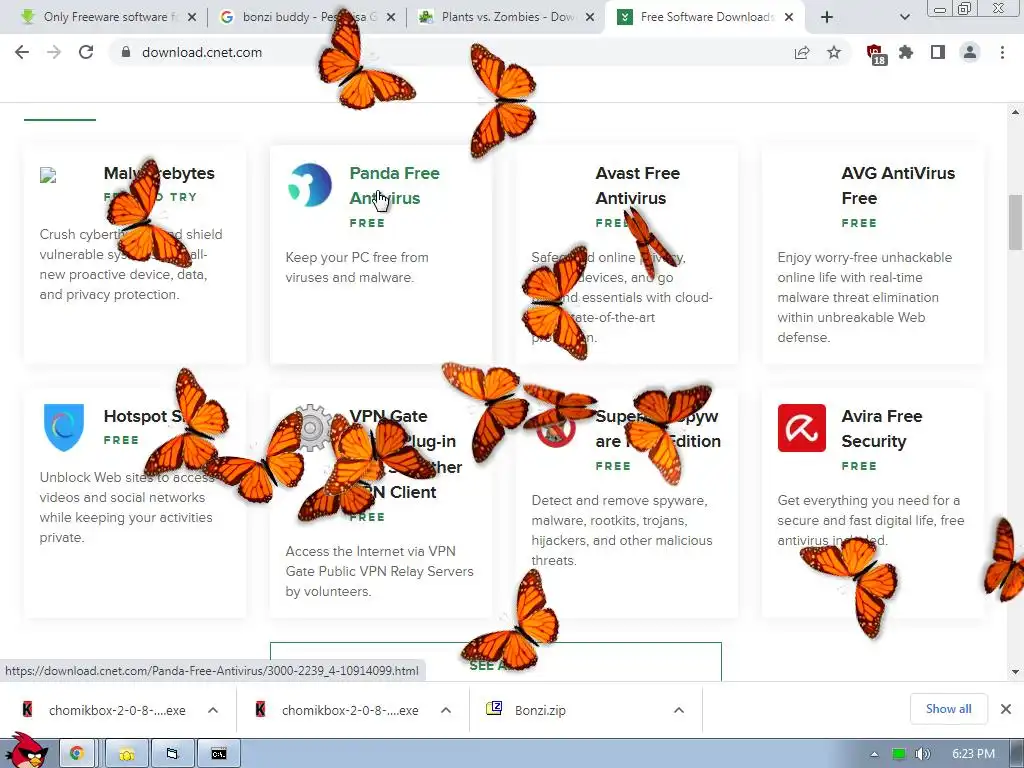The image size is (1024, 768).
Task: Click the Avira description about secure digital life
Action: 871,520
